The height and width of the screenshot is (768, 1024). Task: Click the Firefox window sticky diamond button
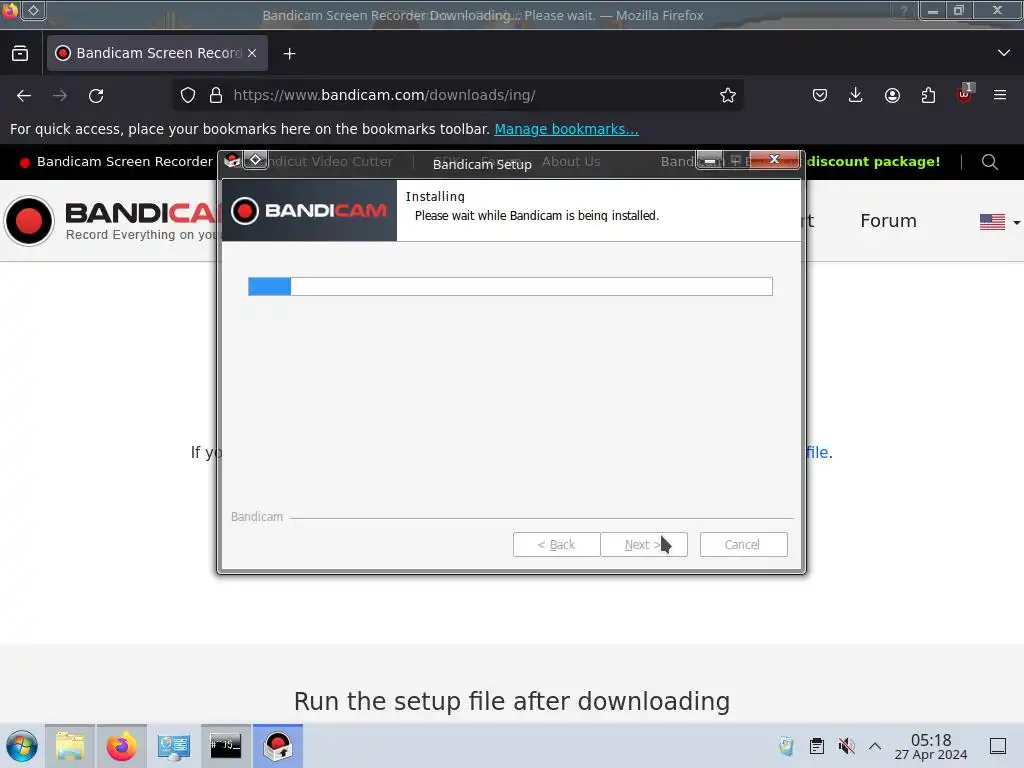(x=33, y=10)
